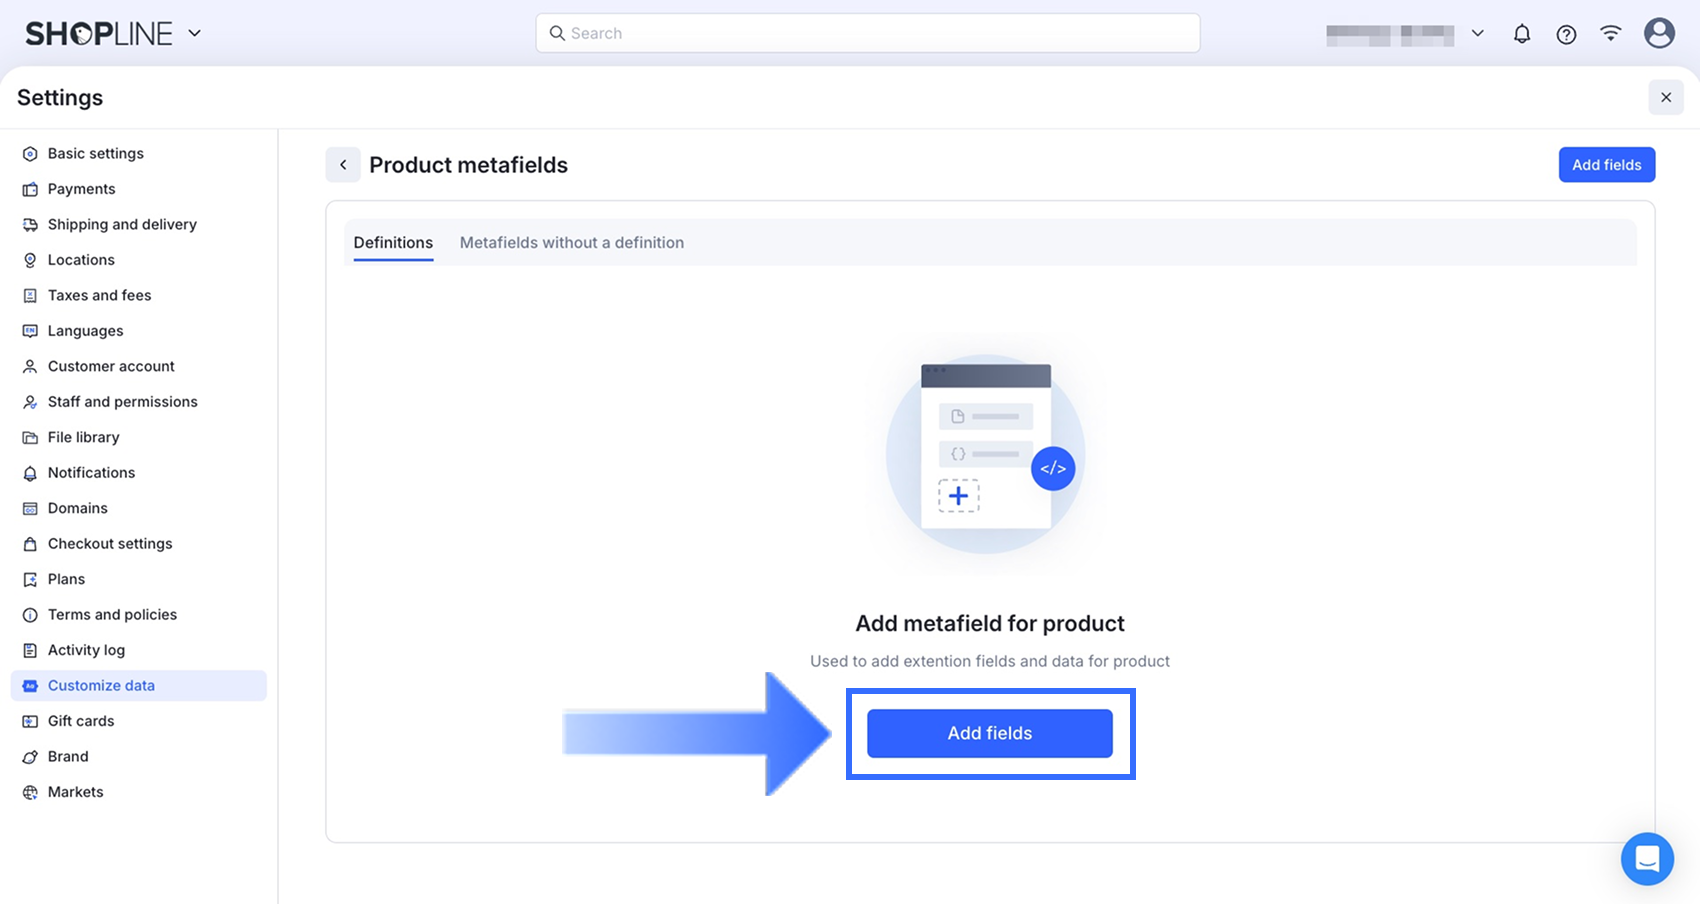The image size is (1700, 904).
Task: Expand the SHOPLINE logo dropdown arrow
Action: 195,33
